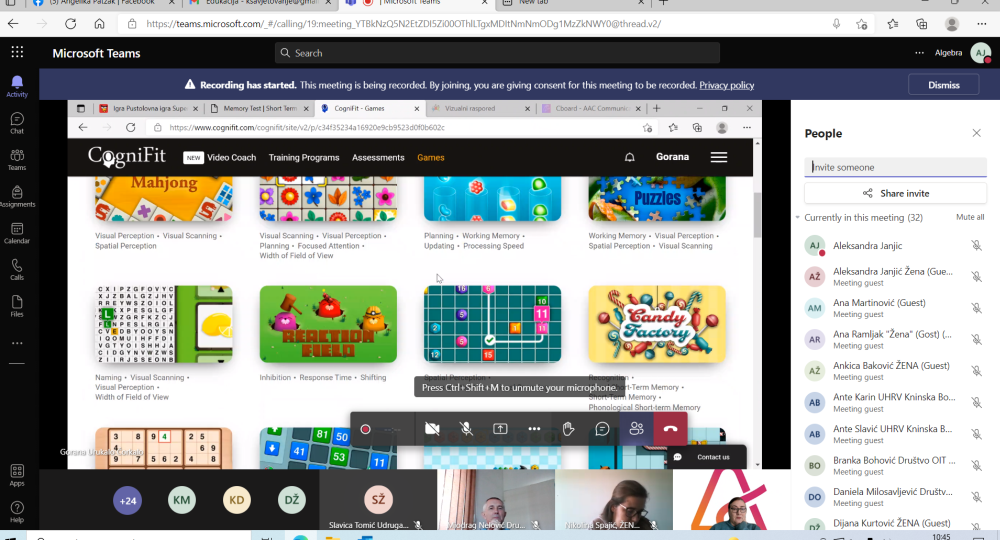Open Calls in the Teams sidebar

17,269
